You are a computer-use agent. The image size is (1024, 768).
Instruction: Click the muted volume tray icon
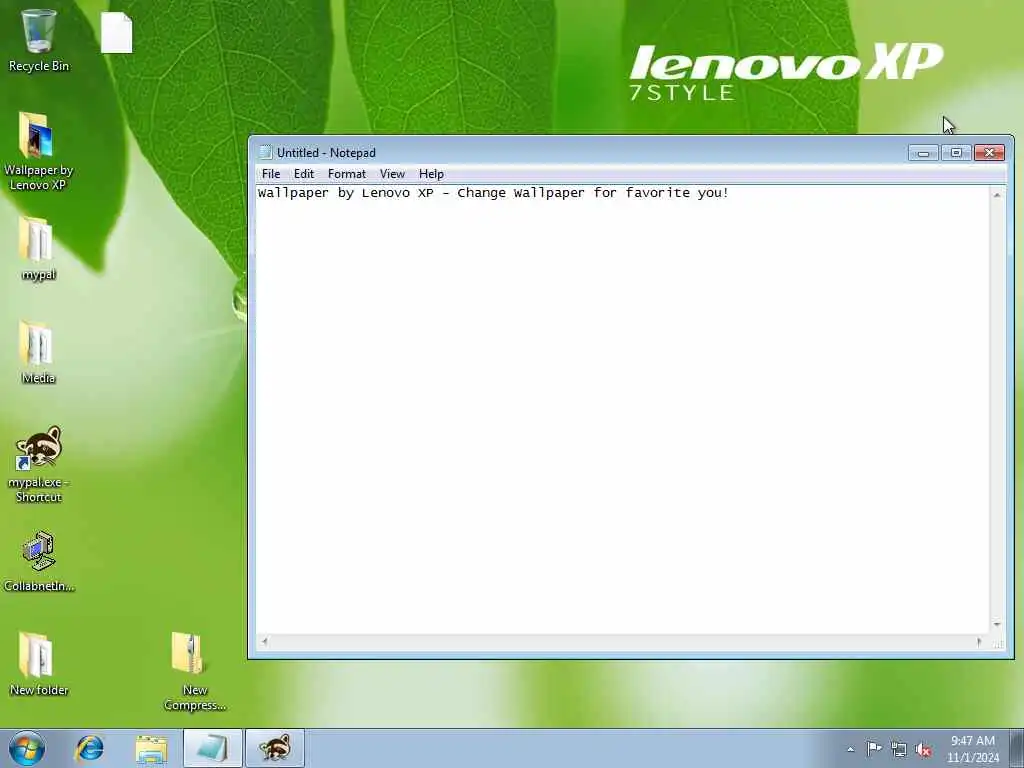[923, 750]
